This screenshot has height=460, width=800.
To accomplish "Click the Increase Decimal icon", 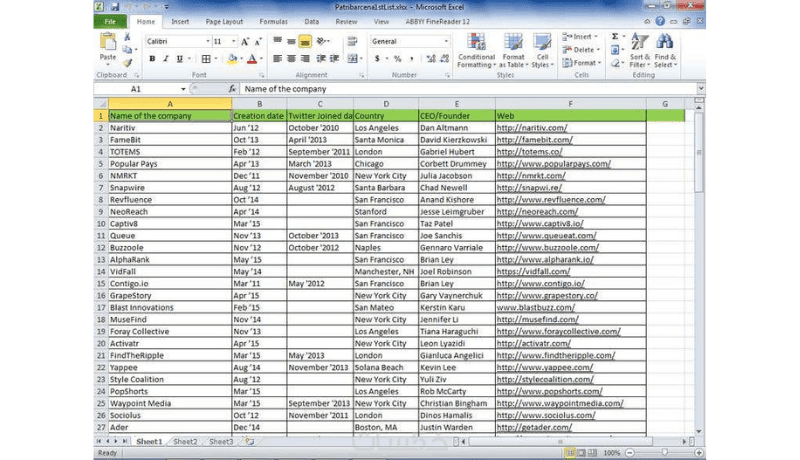I will pos(431,59).
